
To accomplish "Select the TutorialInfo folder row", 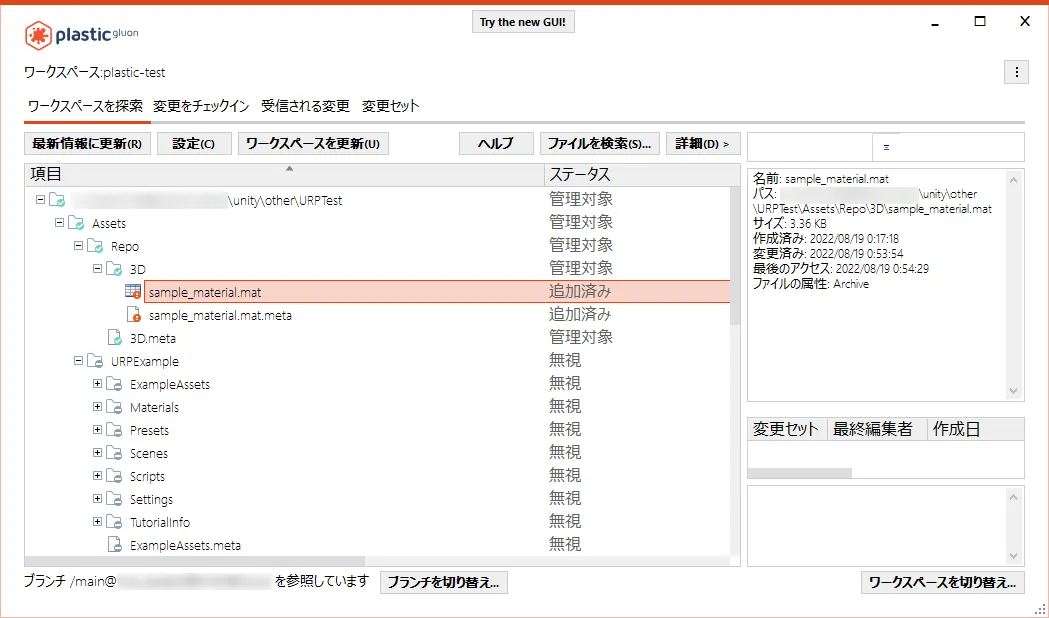I will click(x=378, y=522).
